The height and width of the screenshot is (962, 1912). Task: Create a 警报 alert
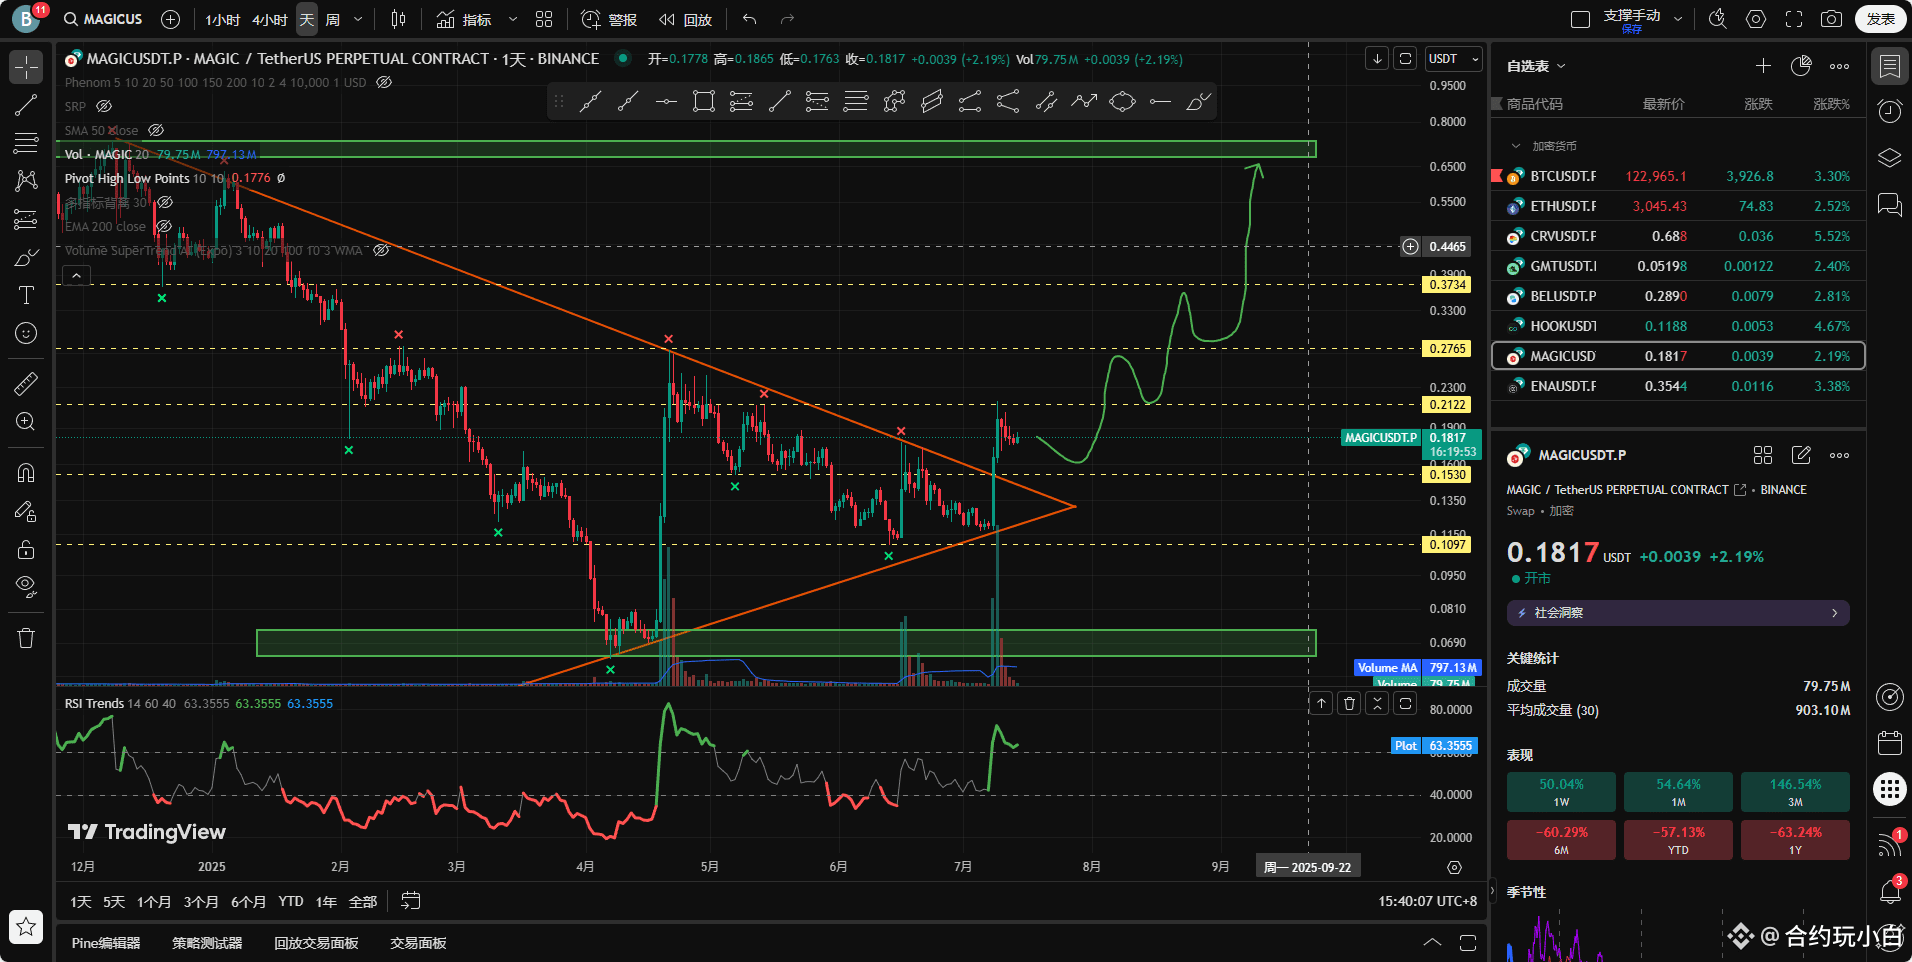609,19
